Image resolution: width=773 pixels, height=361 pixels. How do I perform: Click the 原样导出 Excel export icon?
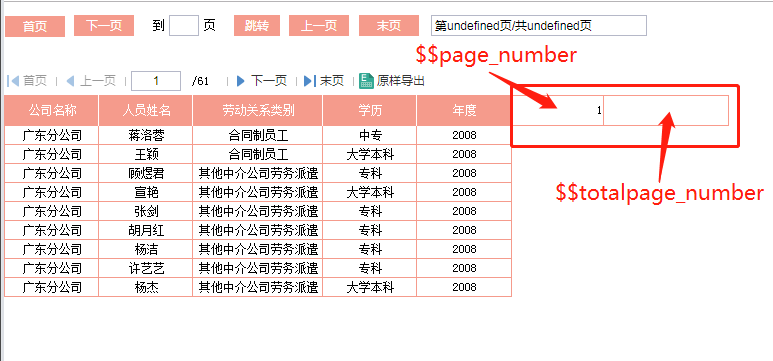(366, 81)
